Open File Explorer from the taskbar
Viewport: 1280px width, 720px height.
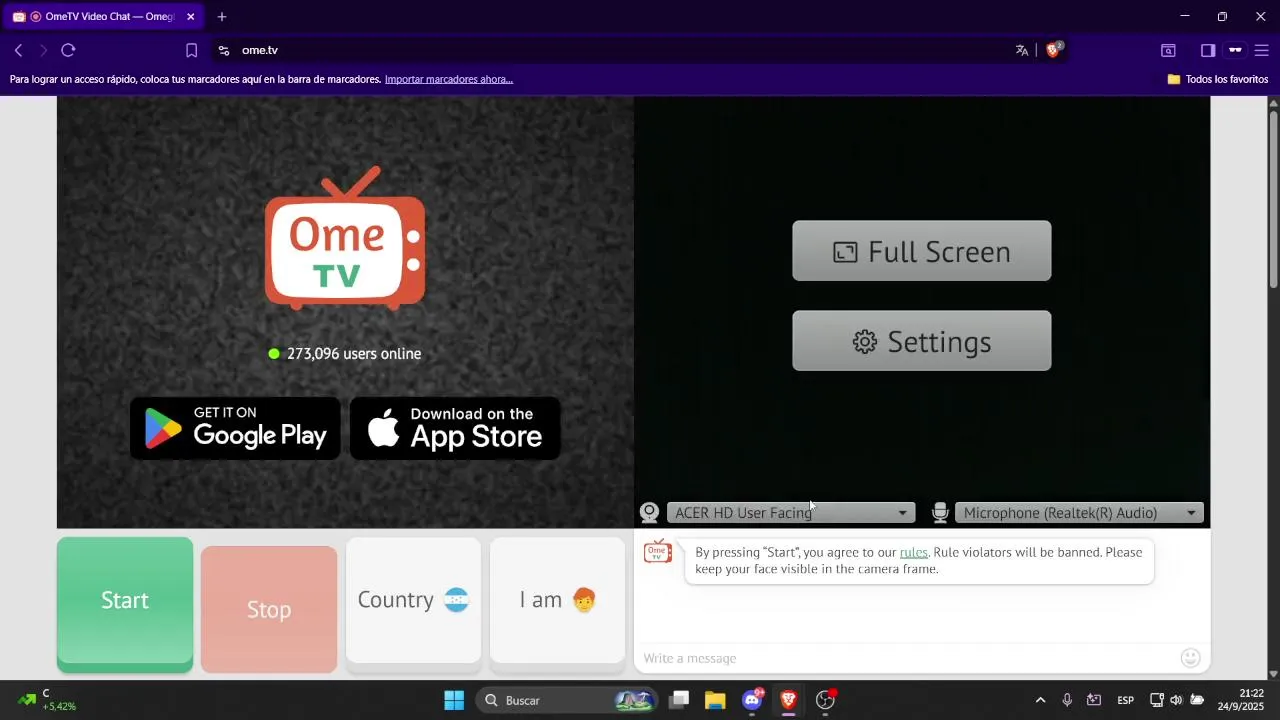(x=715, y=700)
